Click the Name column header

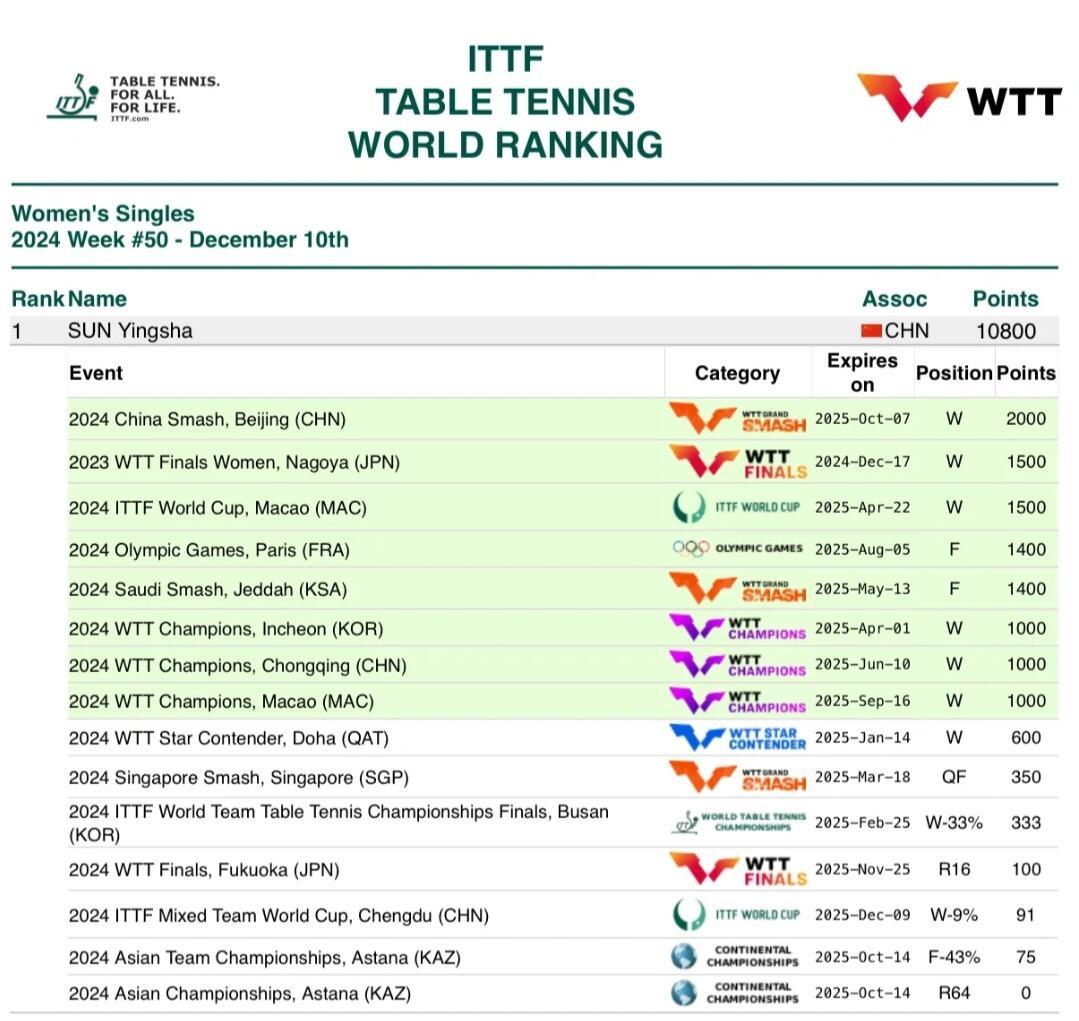(97, 299)
